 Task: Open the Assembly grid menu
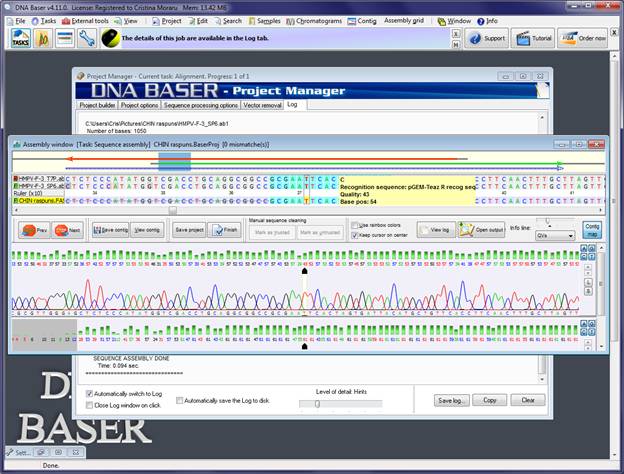404,20
